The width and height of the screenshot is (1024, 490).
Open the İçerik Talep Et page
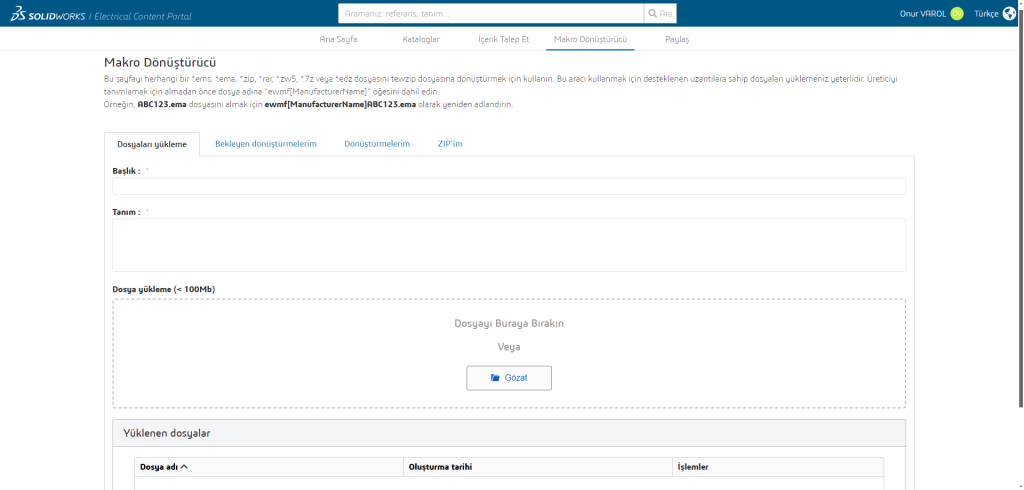505,39
